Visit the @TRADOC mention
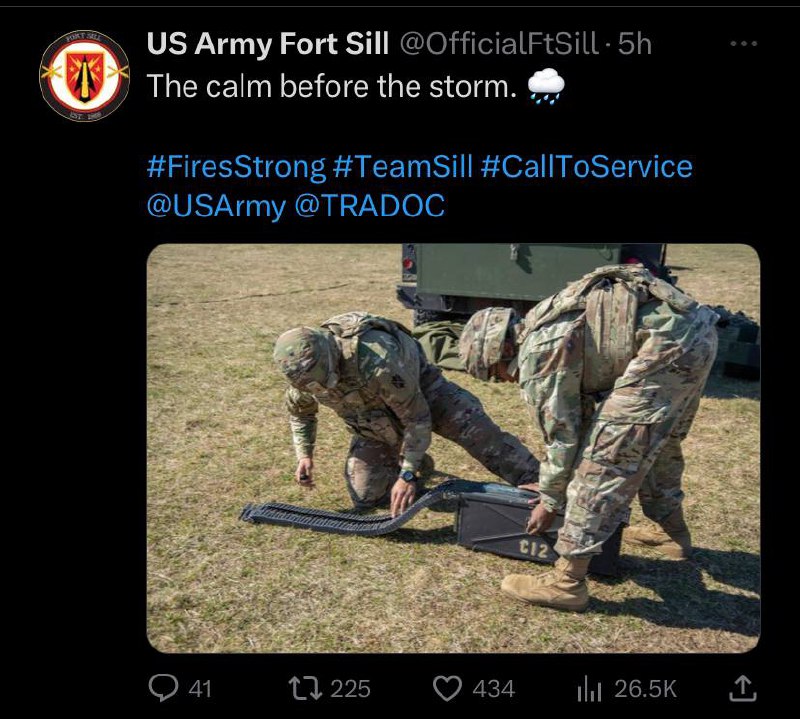 pyautogui.click(x=369, y=206)
